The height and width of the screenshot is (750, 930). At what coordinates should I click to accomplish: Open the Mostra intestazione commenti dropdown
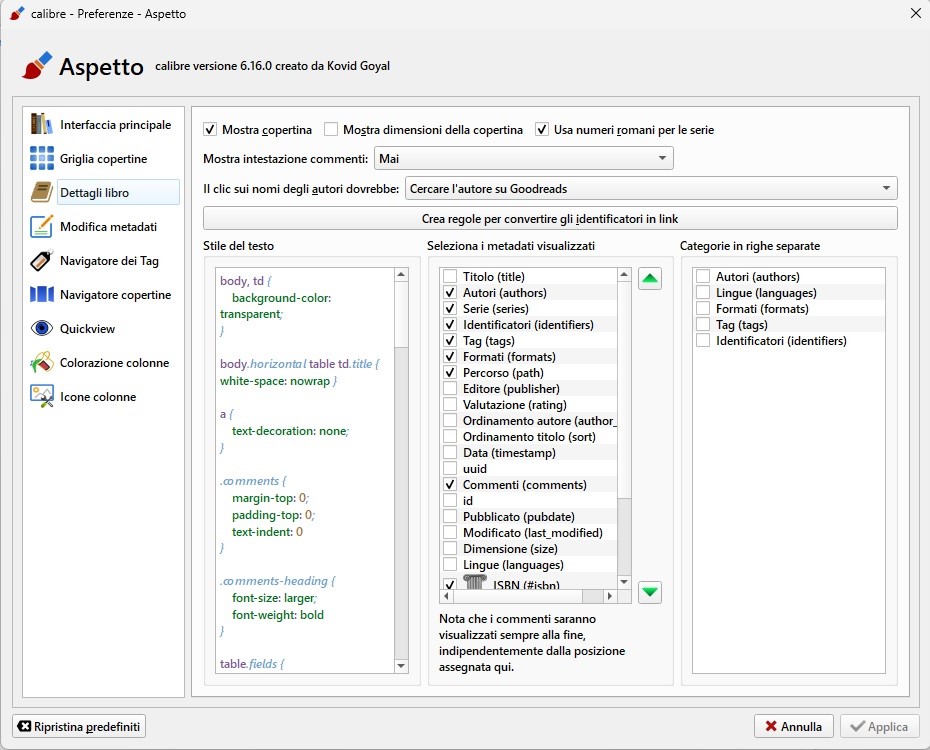[x=523, y=158]
